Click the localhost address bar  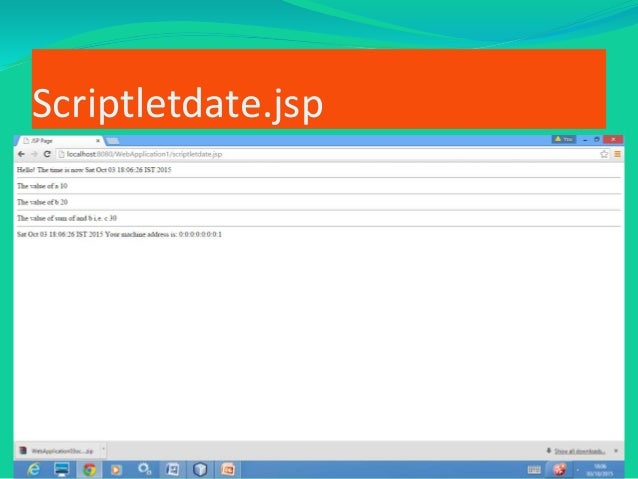tap(330, 154)
